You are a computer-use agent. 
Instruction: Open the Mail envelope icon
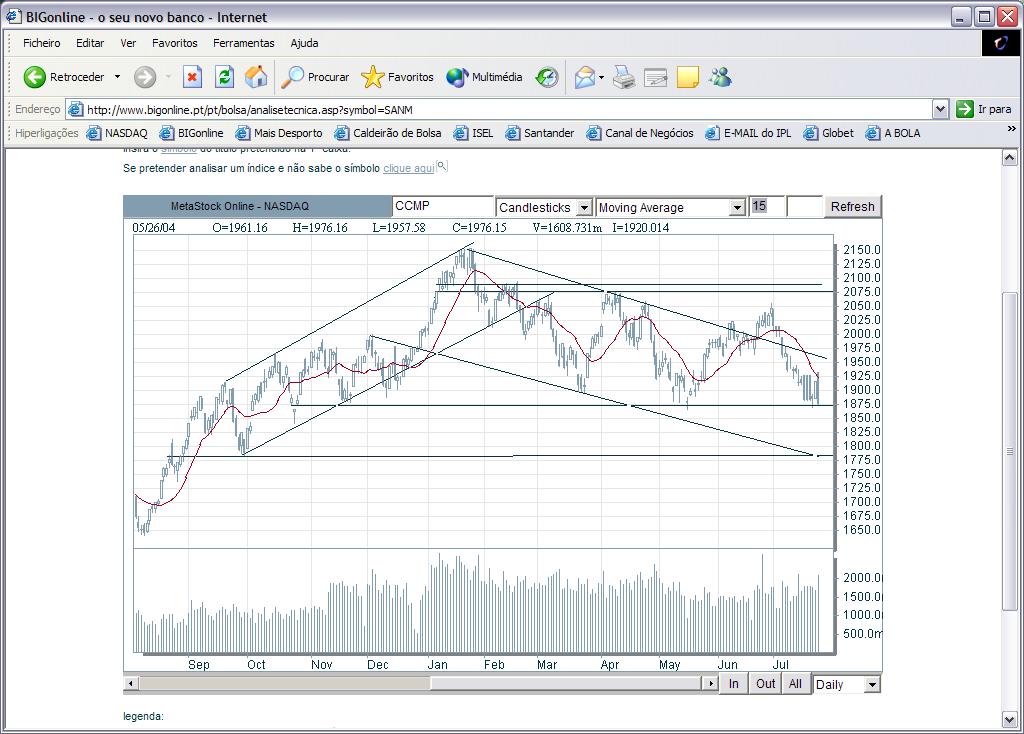point(585,77)
